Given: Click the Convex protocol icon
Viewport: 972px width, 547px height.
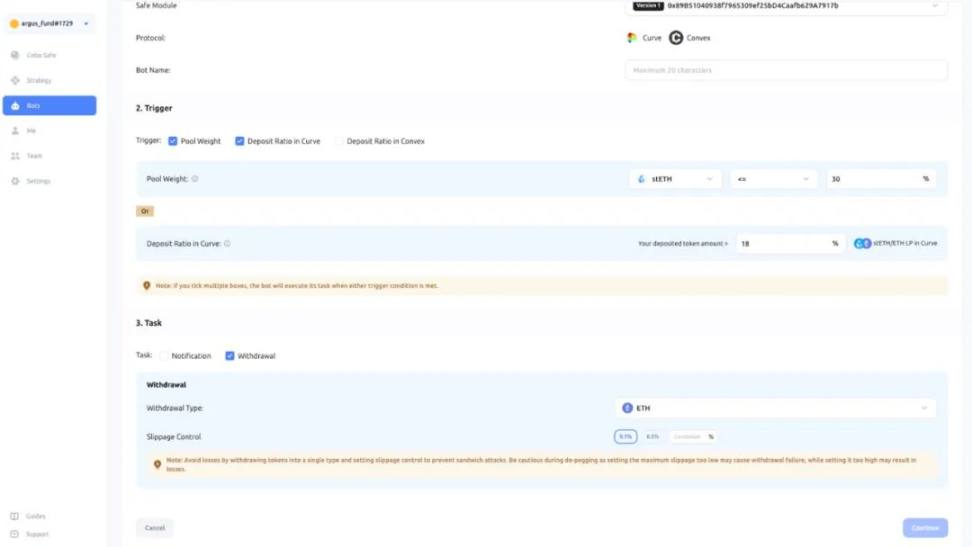Looking at the screenshot, I should [x=676, y=38].
